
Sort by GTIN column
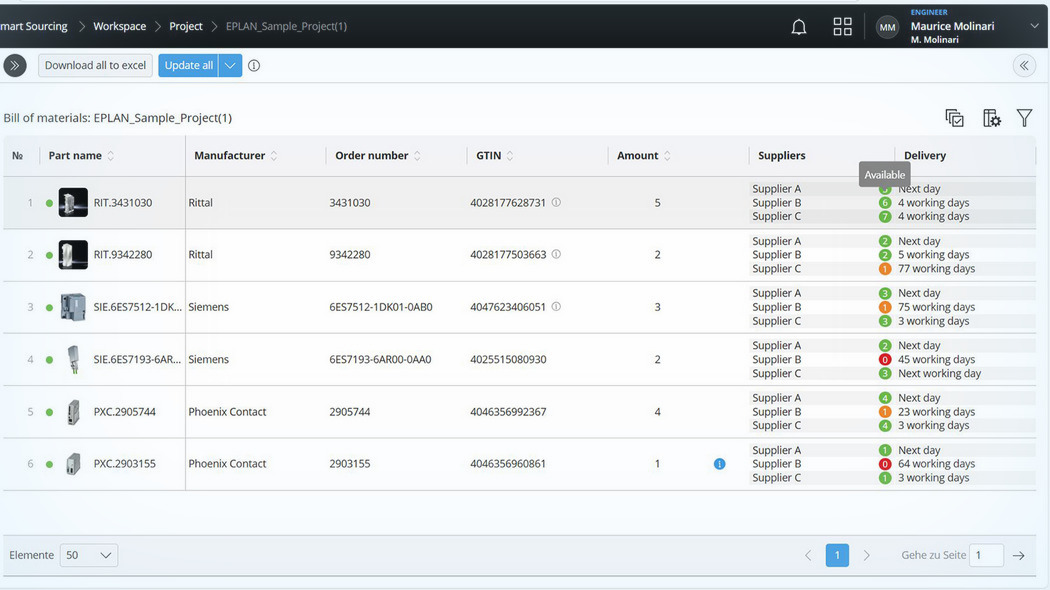510,155
